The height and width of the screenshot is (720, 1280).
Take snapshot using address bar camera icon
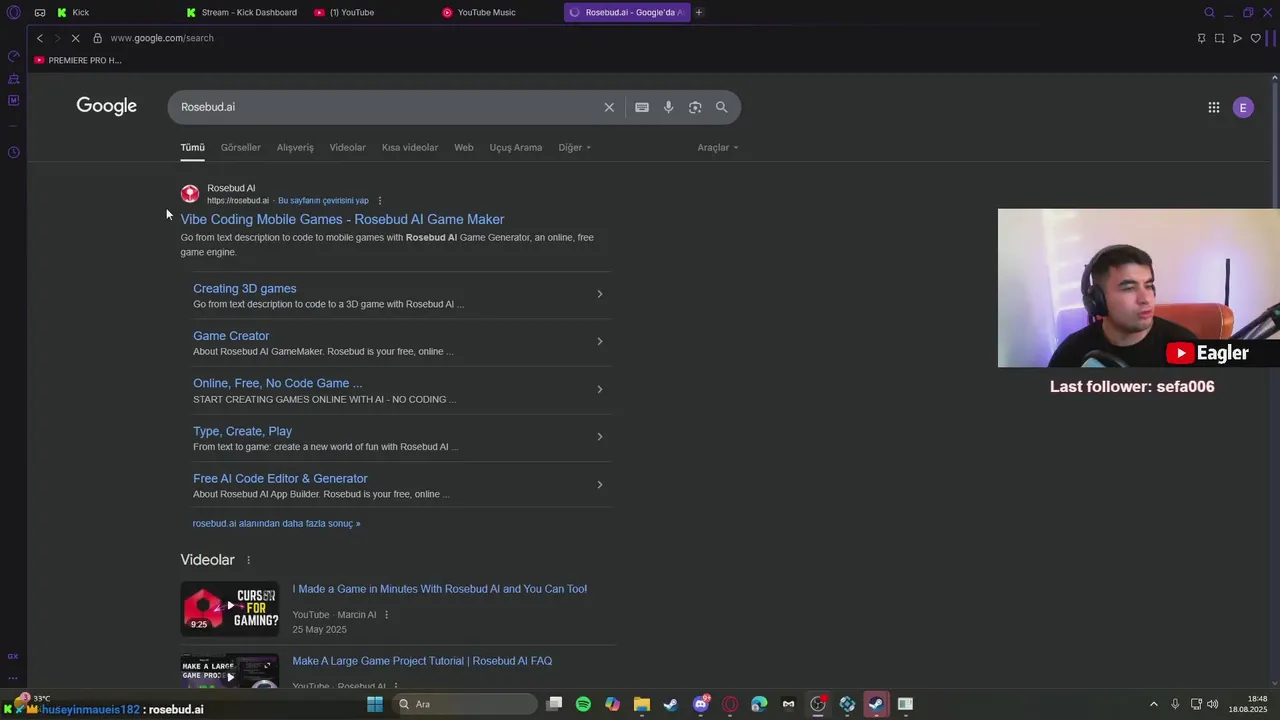coord(1219,38)
